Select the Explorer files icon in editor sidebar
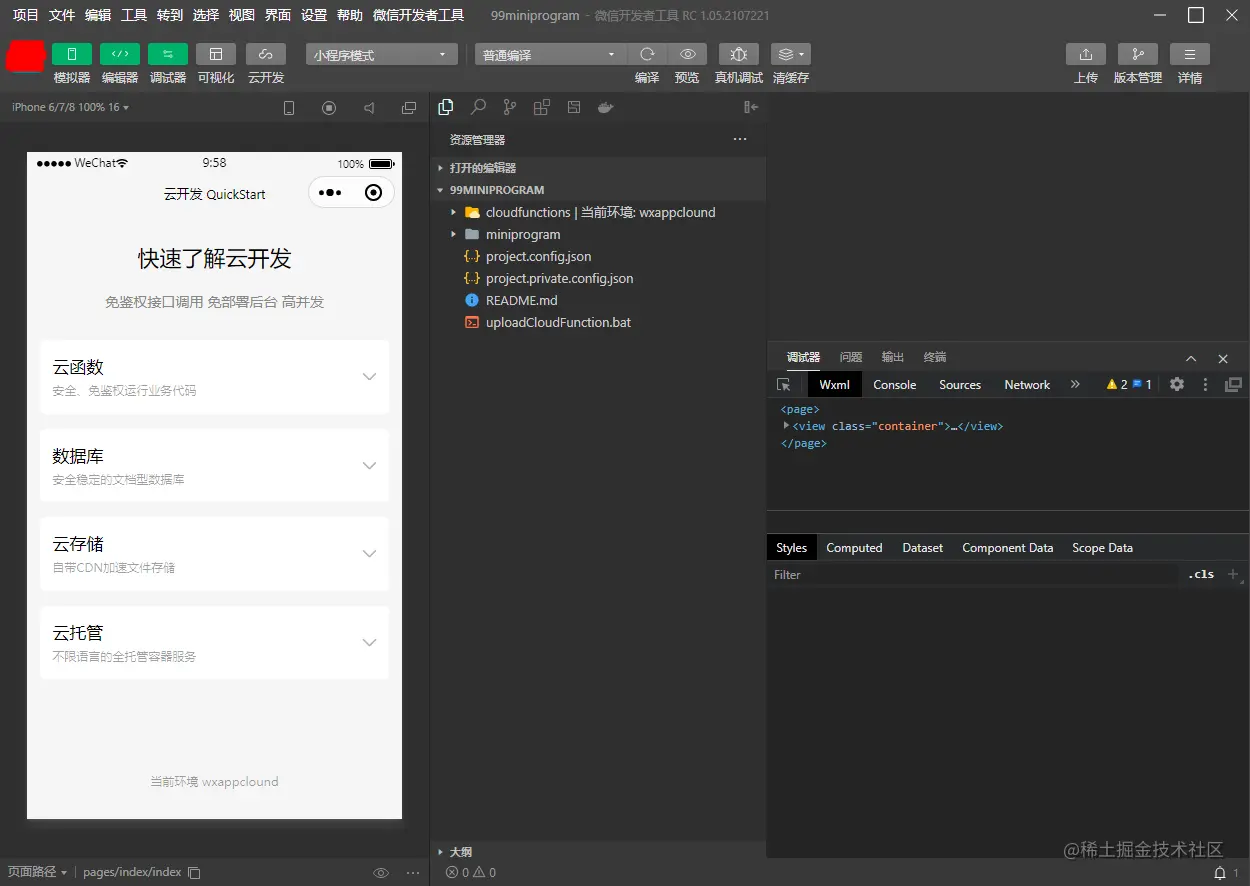This screenshot has height=886, width=1250. (446, 107)
